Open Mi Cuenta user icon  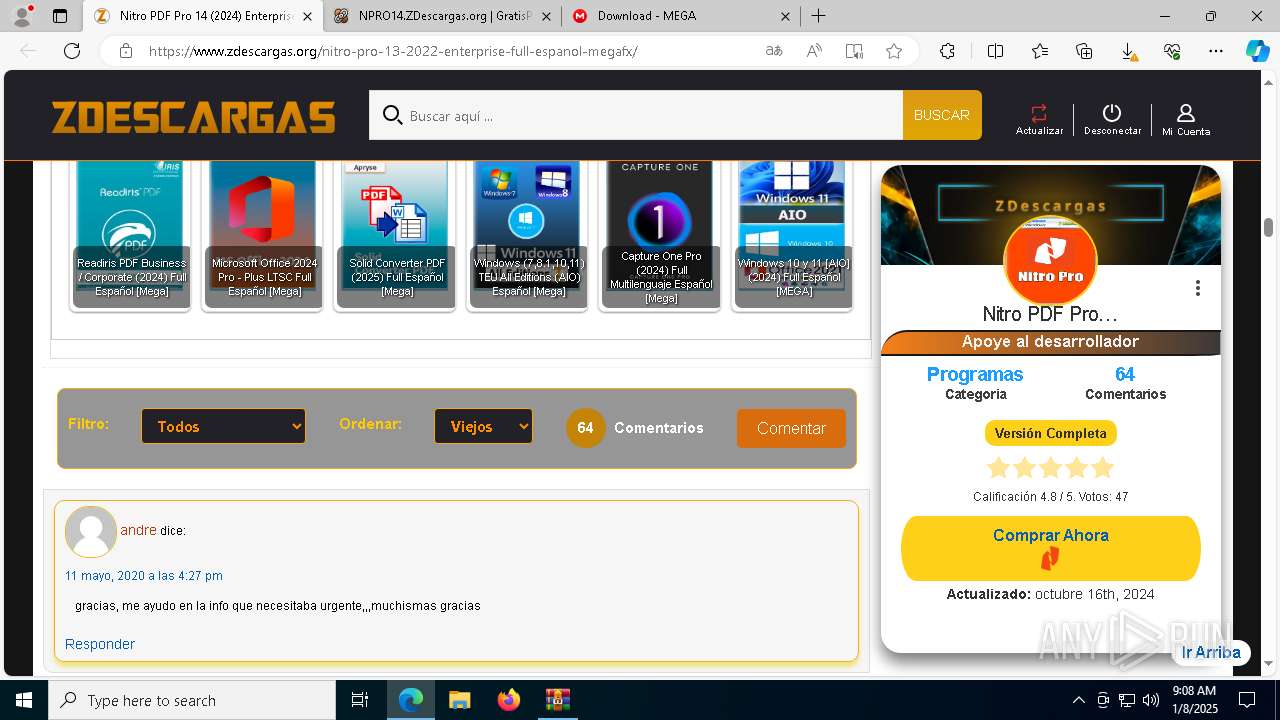1185,113
